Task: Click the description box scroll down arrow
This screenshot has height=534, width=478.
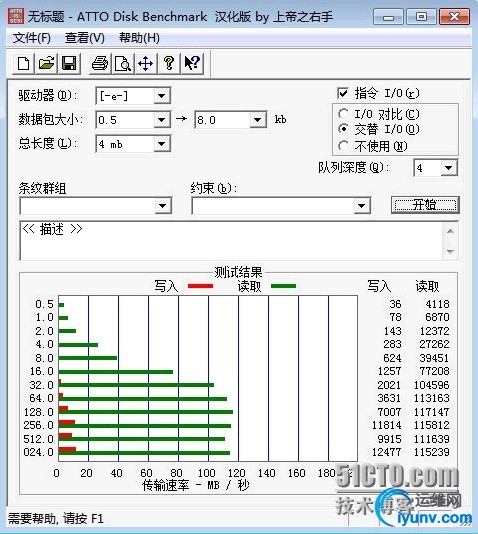Action: pos(450,252)
